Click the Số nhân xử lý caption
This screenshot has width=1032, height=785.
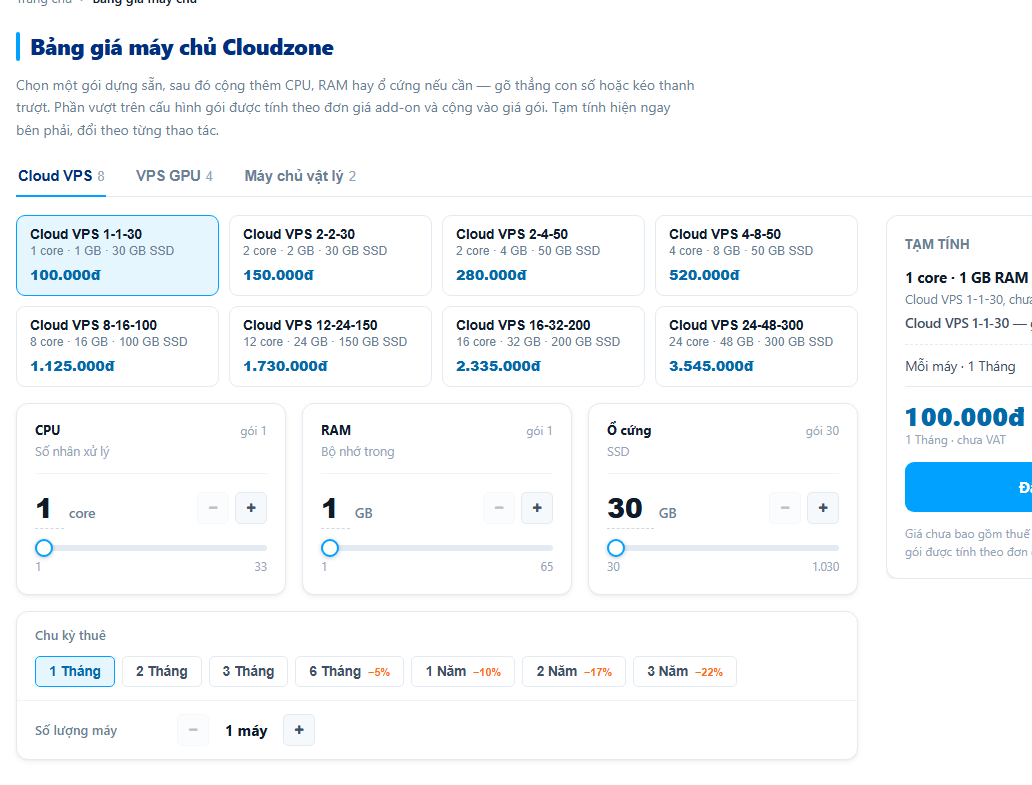(x=72, y=451)
